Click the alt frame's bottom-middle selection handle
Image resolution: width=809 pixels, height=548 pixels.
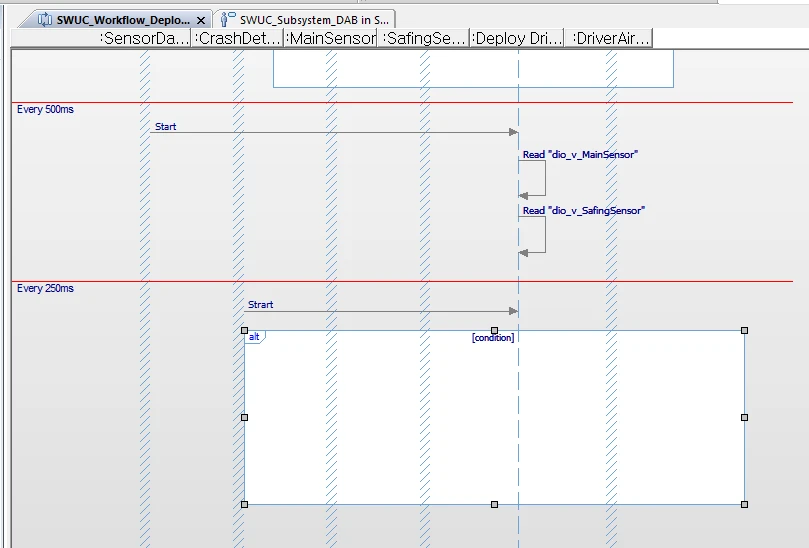click(494, 504)
